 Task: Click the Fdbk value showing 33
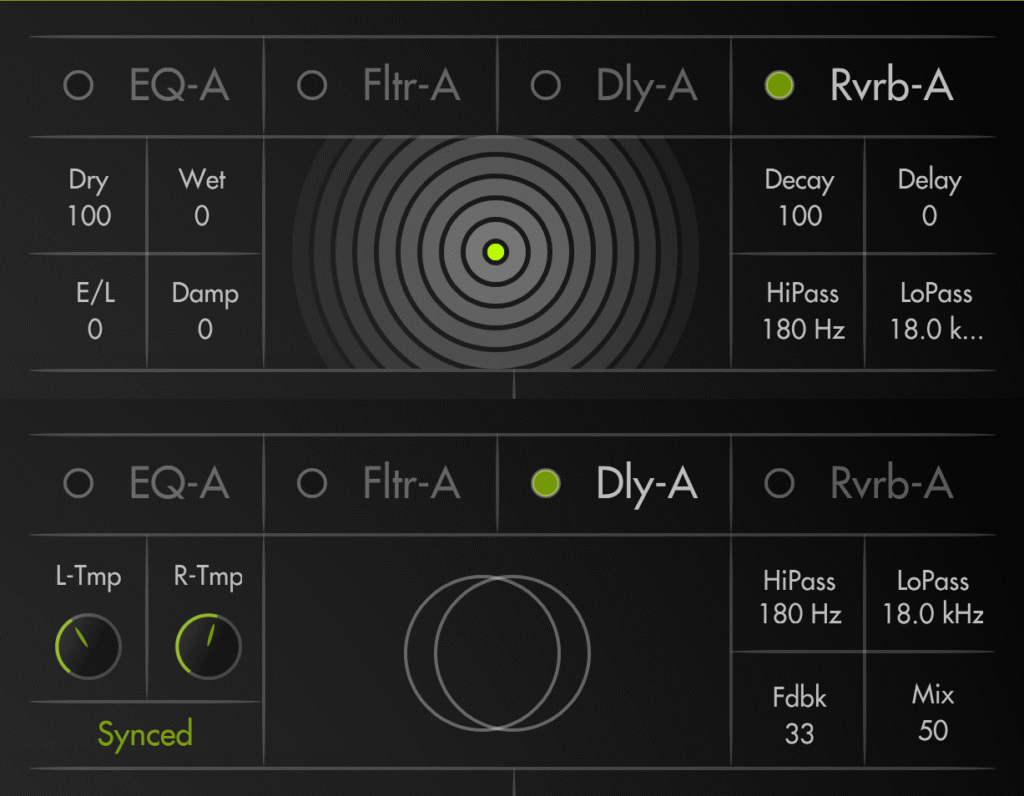coord(799,732)
